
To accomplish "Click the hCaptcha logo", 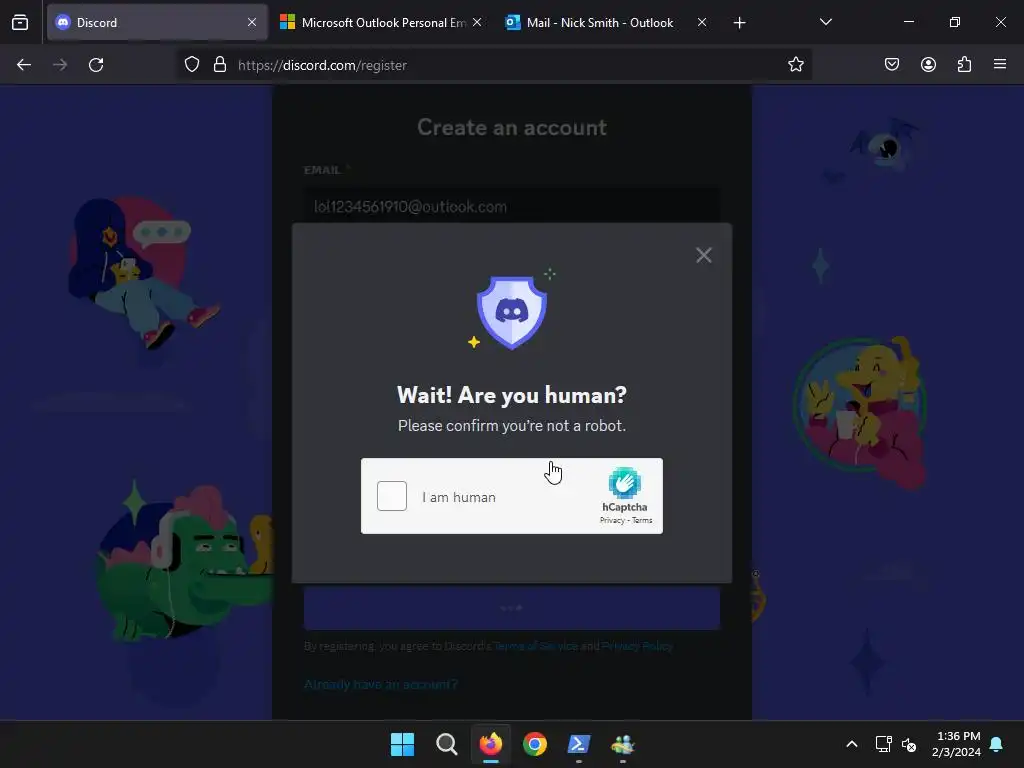I will (x=624, y=483).
